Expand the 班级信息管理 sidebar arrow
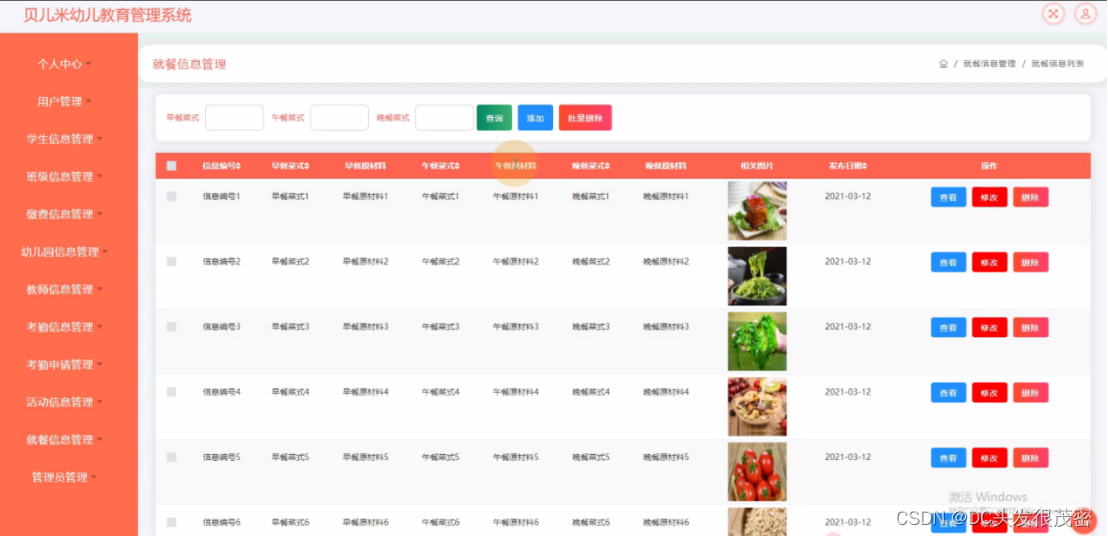The width and height of the screenshot is (1108, 537). [100, 177]
